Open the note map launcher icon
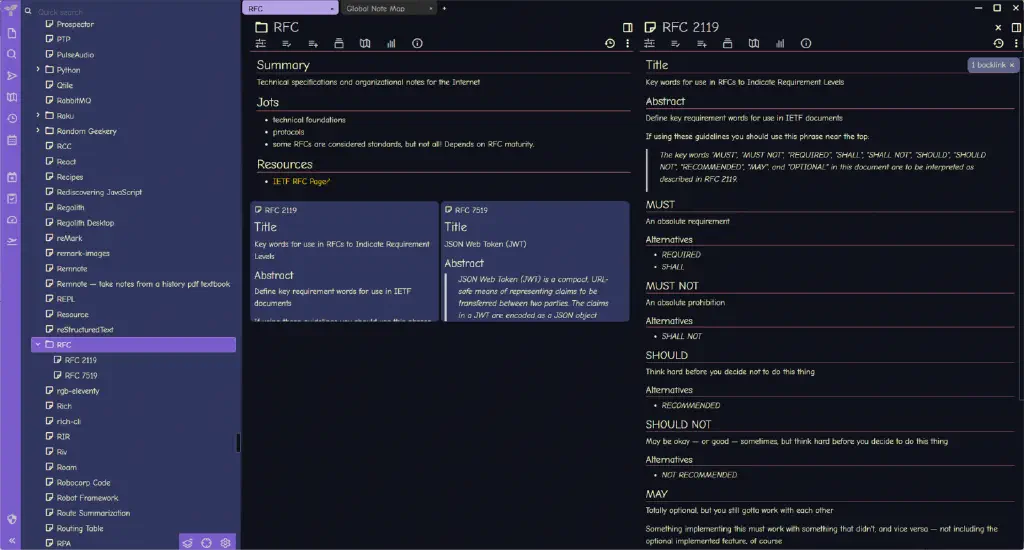This screenshot has height=550, width=1024. pyautogui.click(x=11, y=97)
